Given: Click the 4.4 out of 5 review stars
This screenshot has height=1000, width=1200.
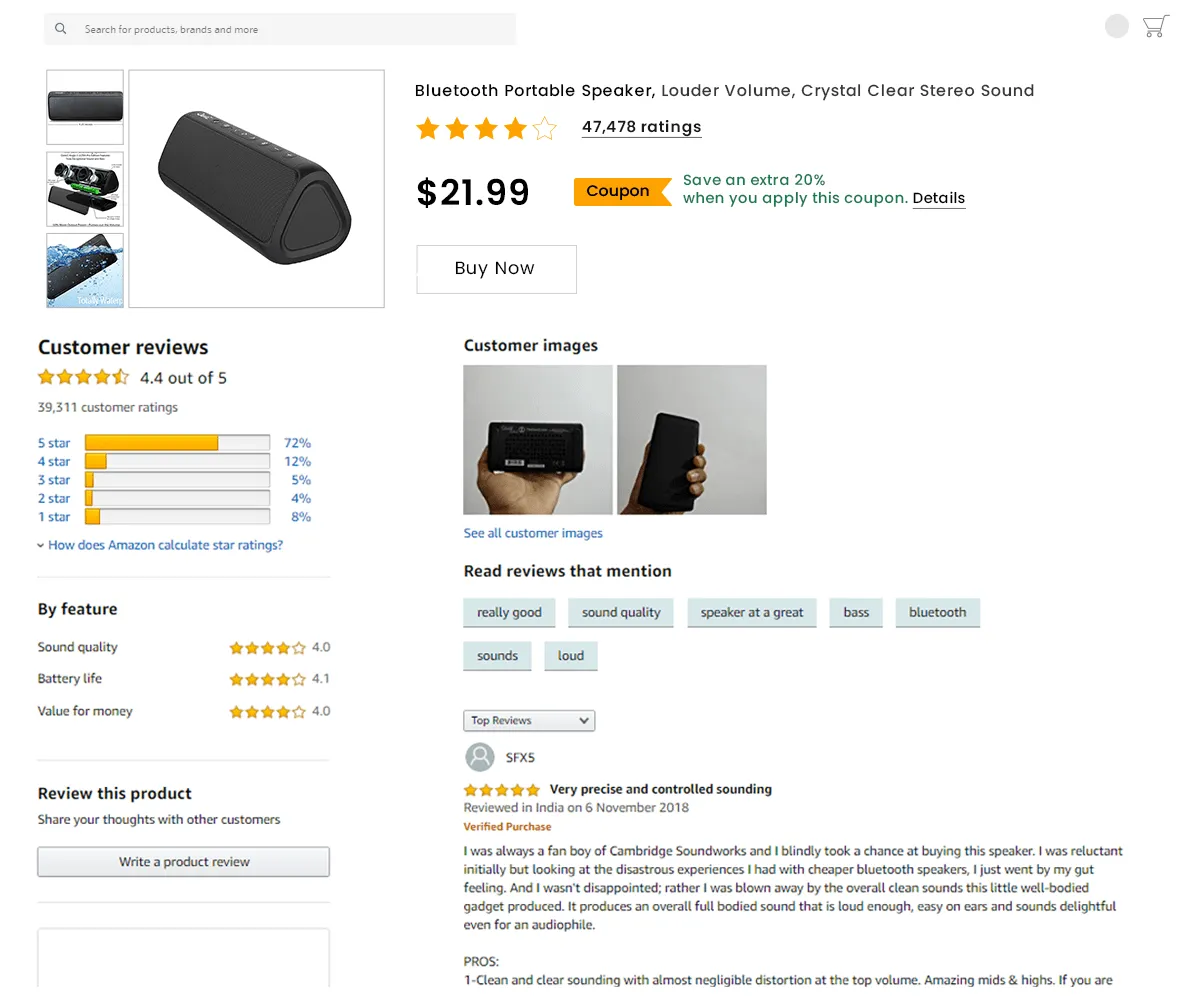Looking at the screenshot, I should 84,378.
